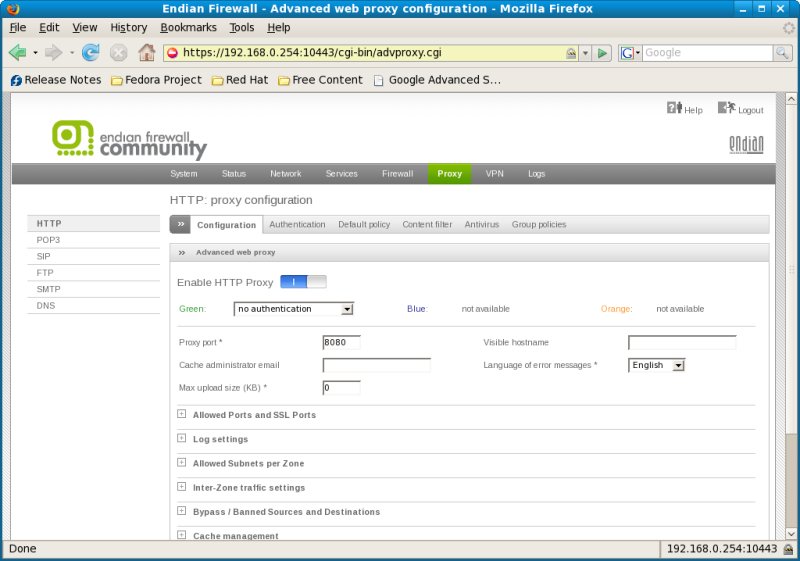Click the security lock icon in address bar
The width and height of the screenshot is (800, 561).
571,53
